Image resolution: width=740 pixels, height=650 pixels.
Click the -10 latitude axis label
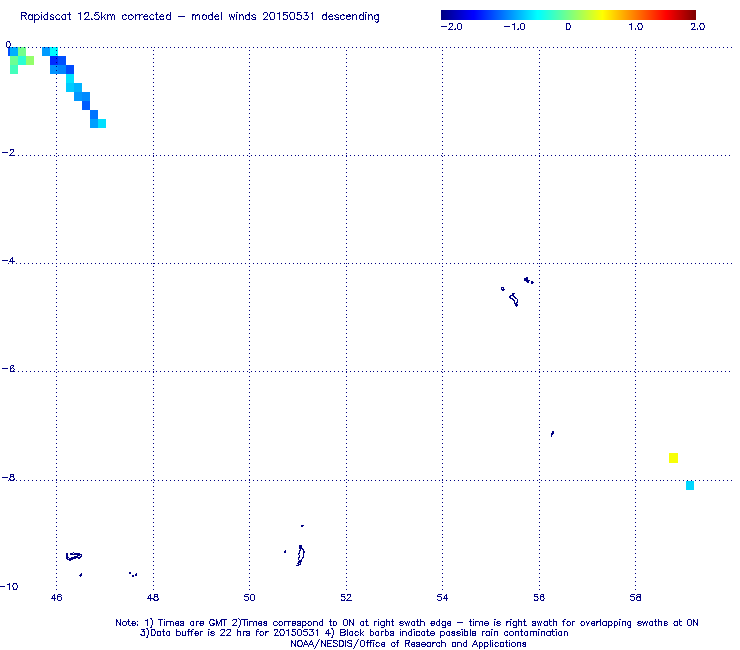point(9,586)
